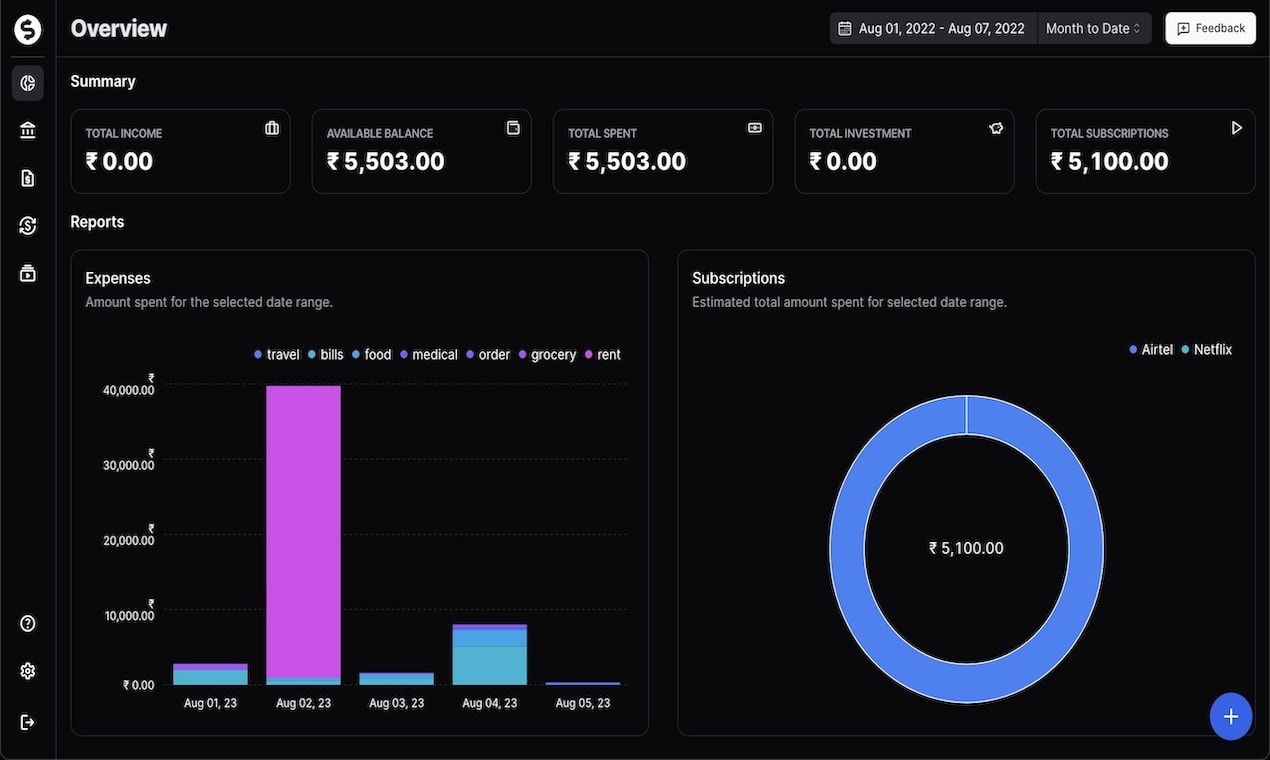Open the Settings gear icon
Viewport: 1270px width, 760px height.
click(28, 671)
